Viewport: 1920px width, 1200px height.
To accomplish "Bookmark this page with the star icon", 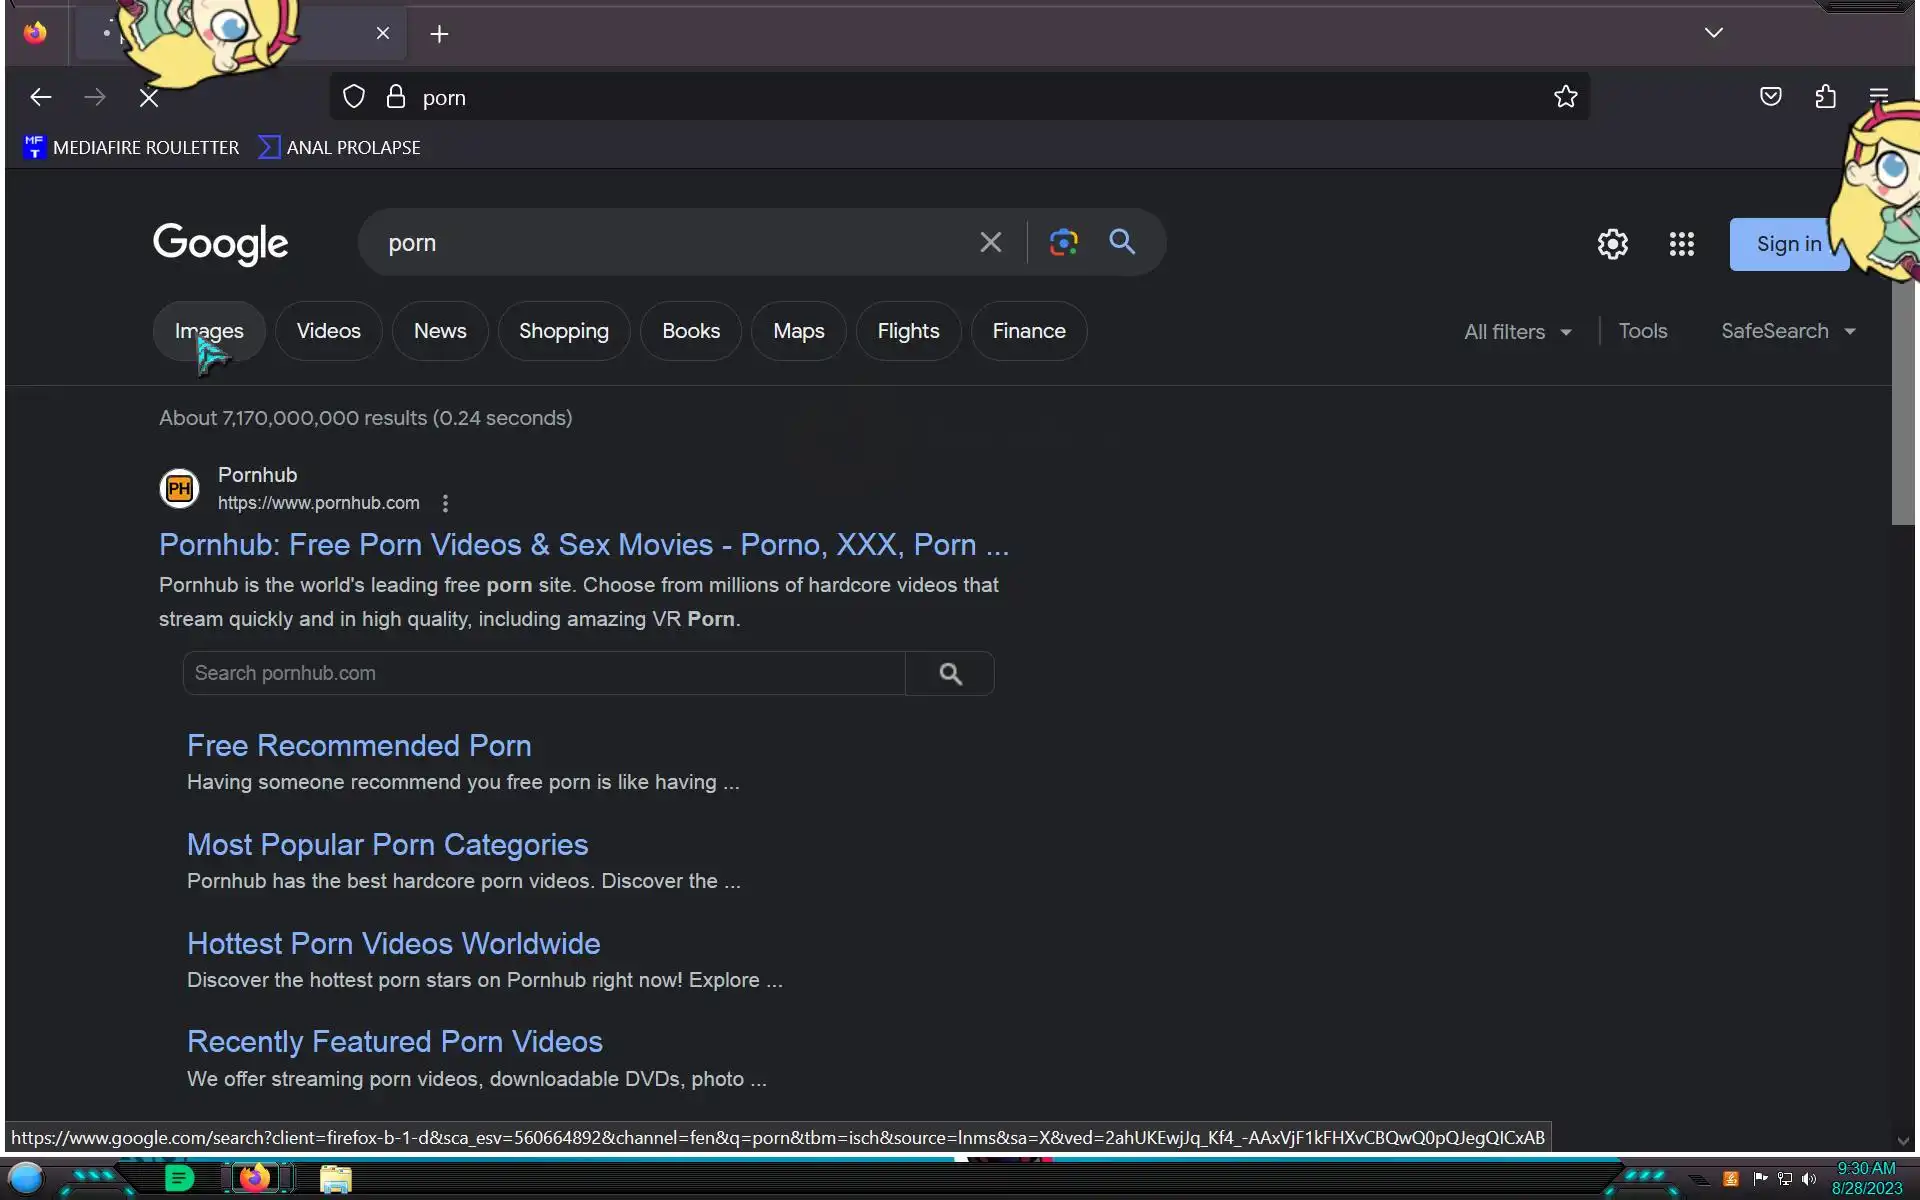I will (1565, 97).
